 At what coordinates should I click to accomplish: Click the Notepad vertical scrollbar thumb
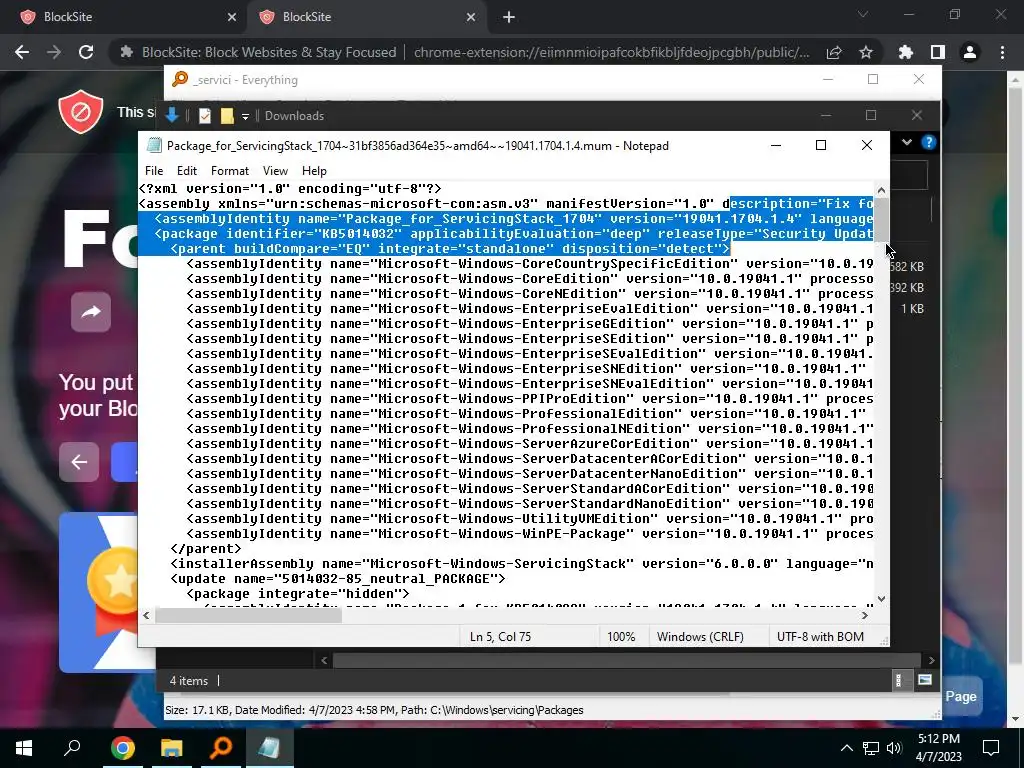coord(882,219)
